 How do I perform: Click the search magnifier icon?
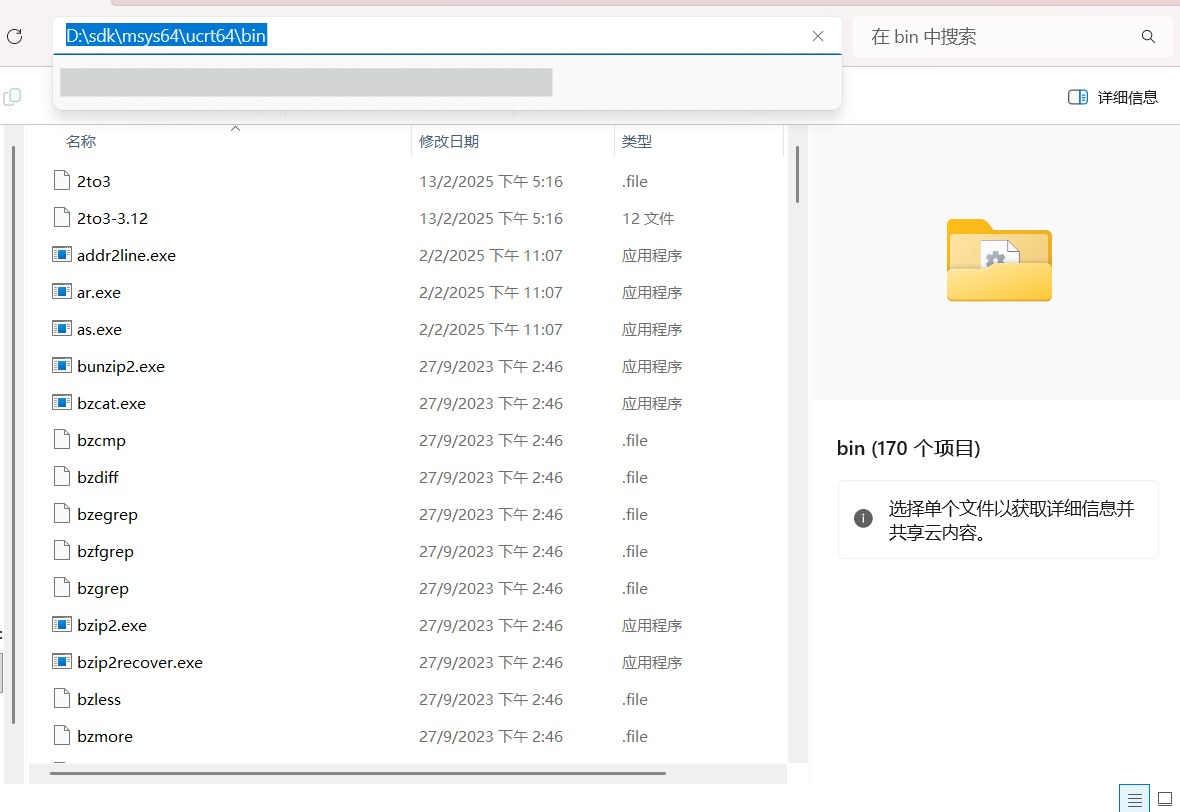point(1148,37)
